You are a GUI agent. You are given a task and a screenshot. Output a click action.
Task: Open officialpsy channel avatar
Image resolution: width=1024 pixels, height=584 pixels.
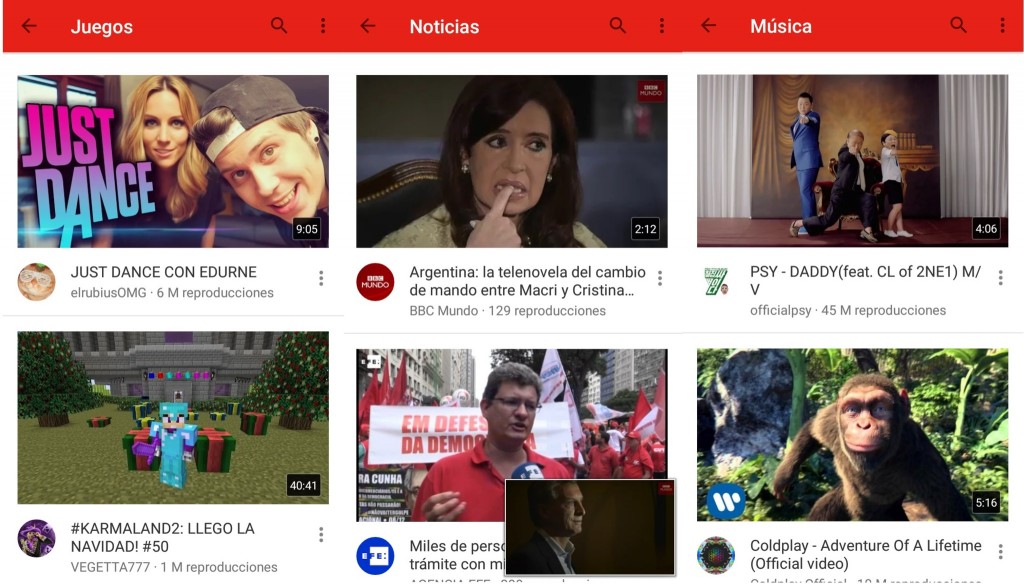[716, 282]
